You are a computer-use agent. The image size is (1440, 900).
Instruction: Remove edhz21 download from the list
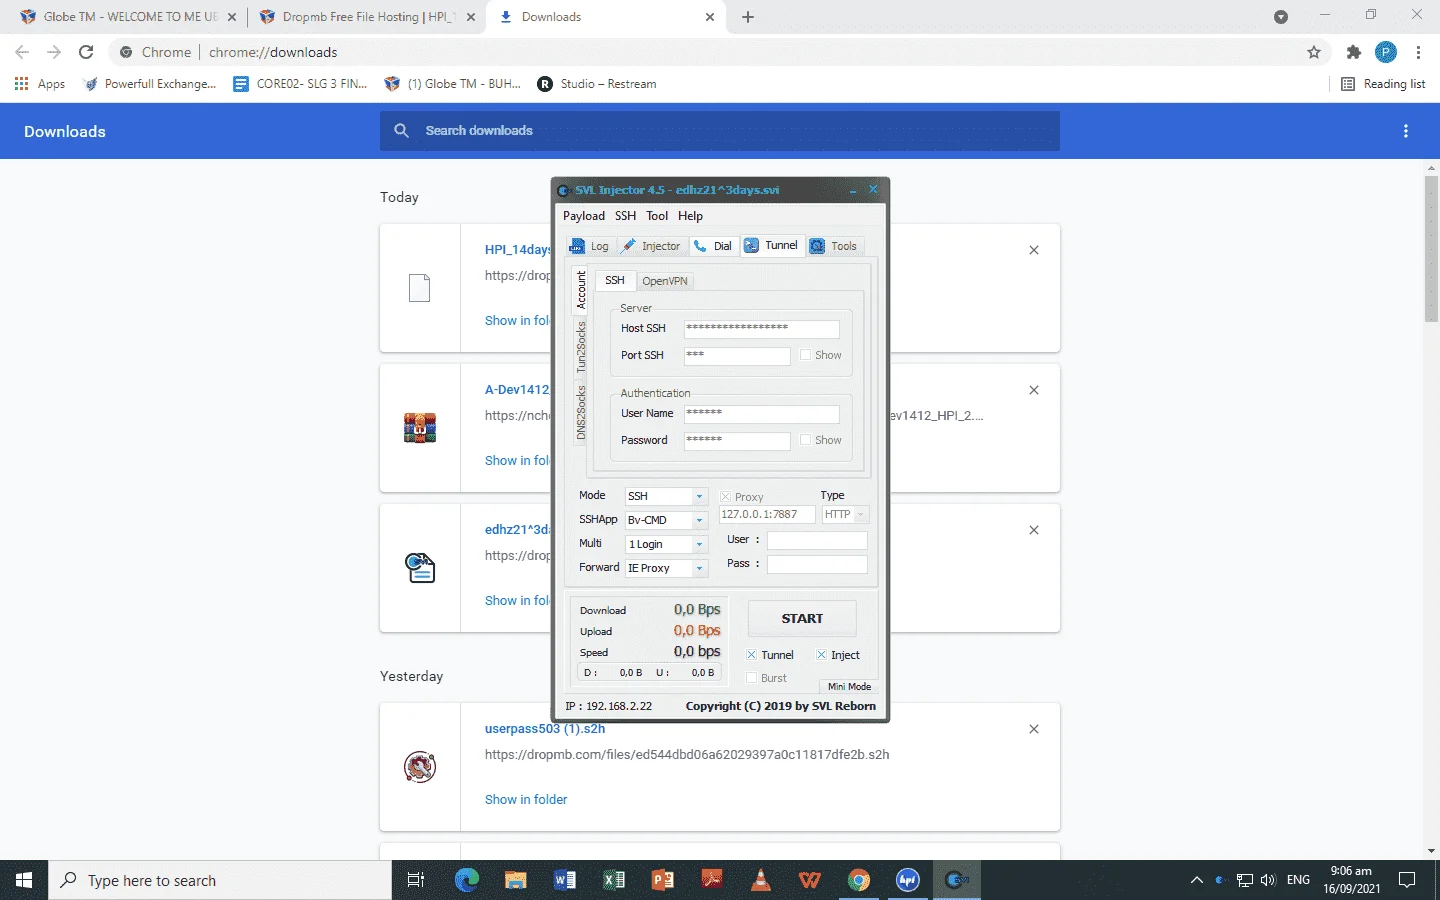click(1034, 530)
